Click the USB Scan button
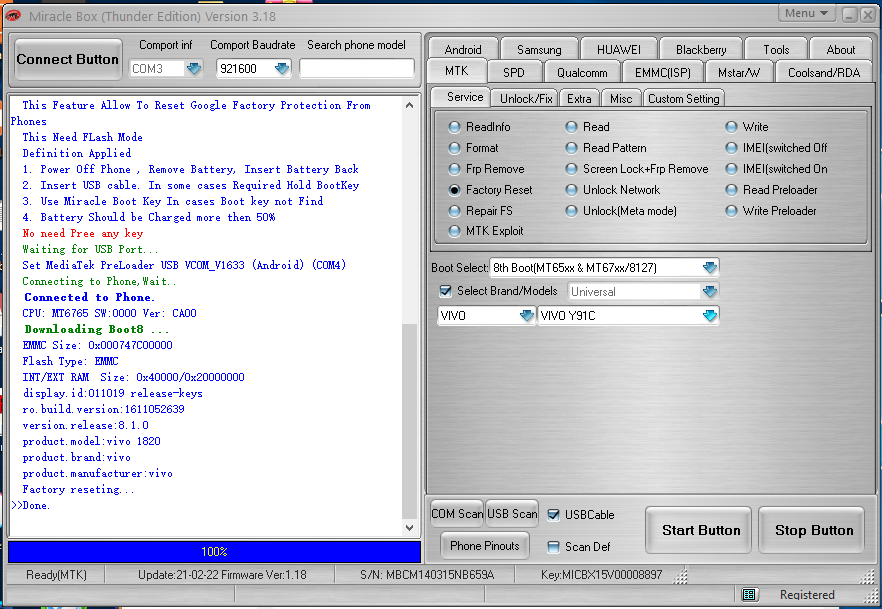The image size is (882, 609). (512, 513)
